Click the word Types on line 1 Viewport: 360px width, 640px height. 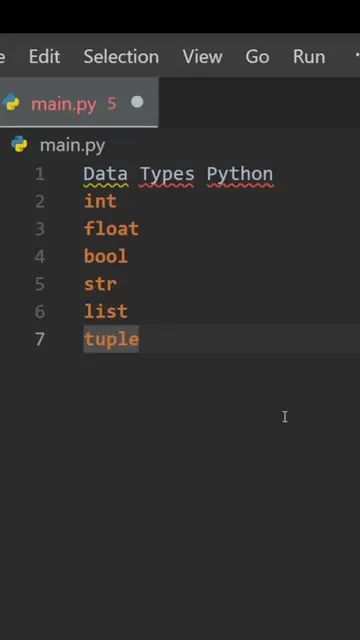pos(167,176)
